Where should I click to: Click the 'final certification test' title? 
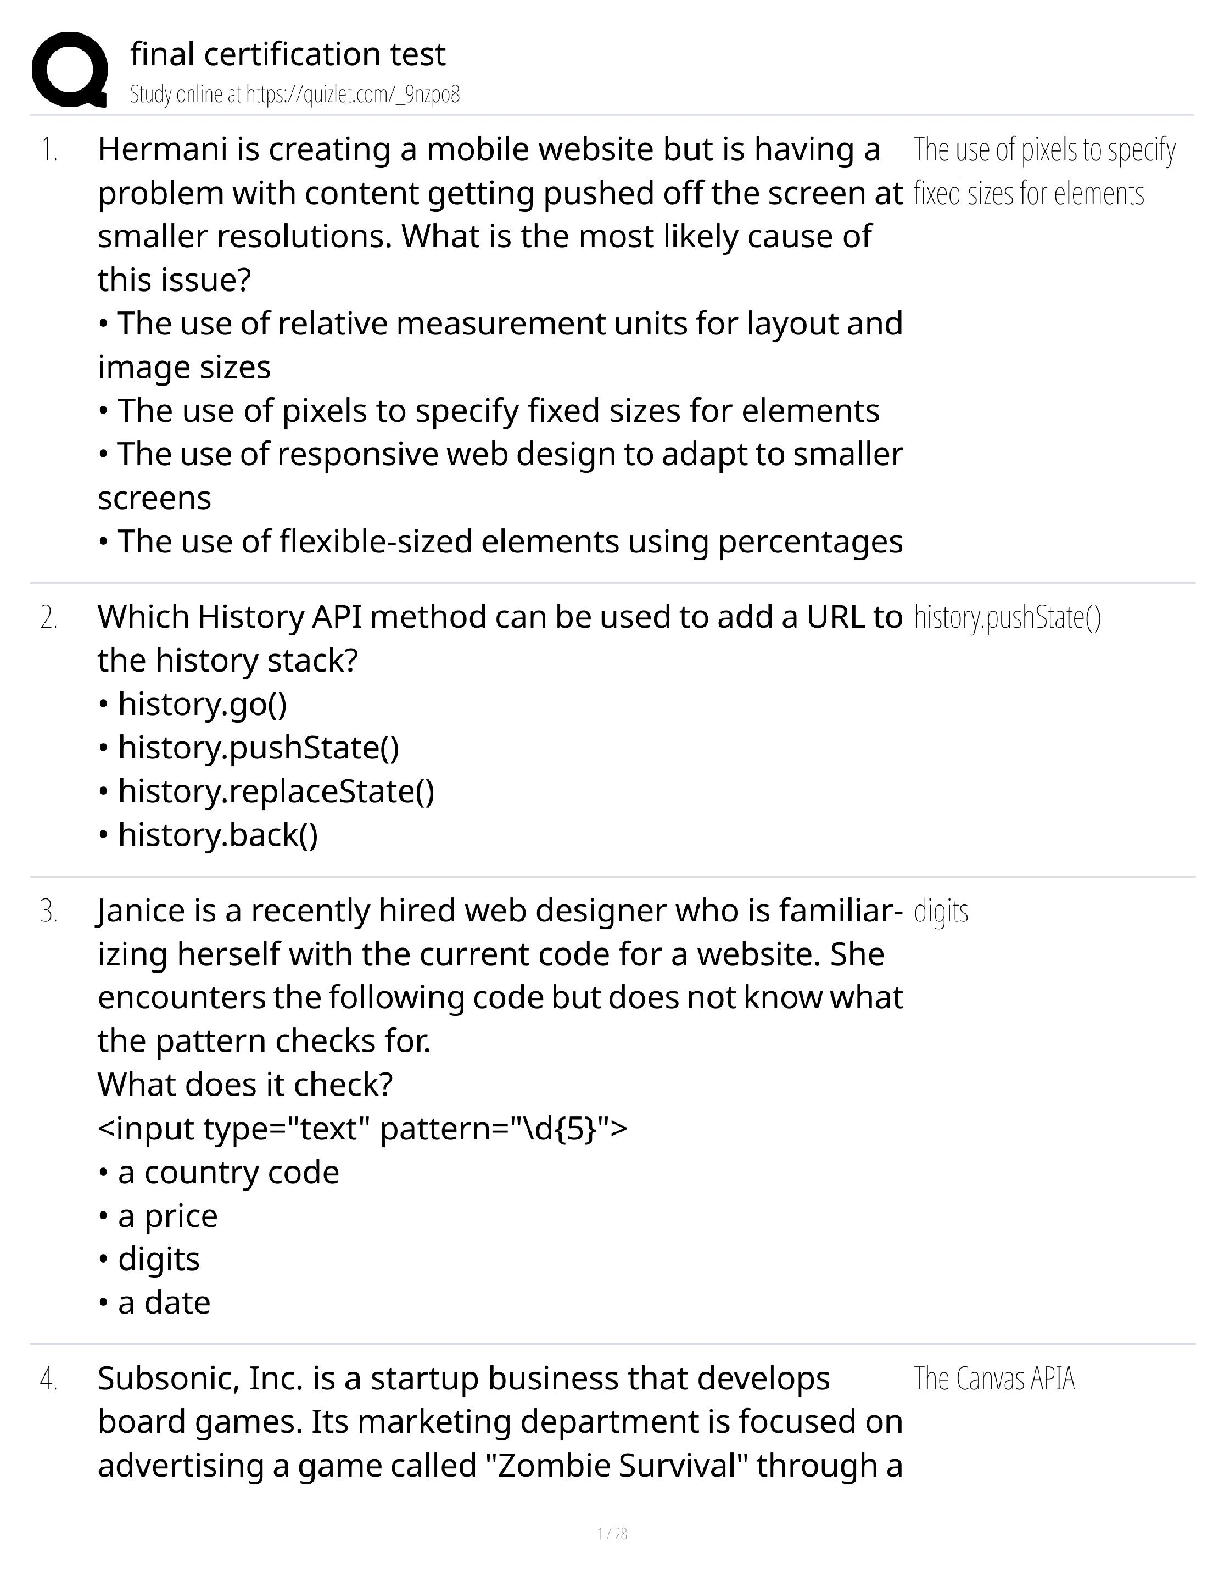pos(288,54)
